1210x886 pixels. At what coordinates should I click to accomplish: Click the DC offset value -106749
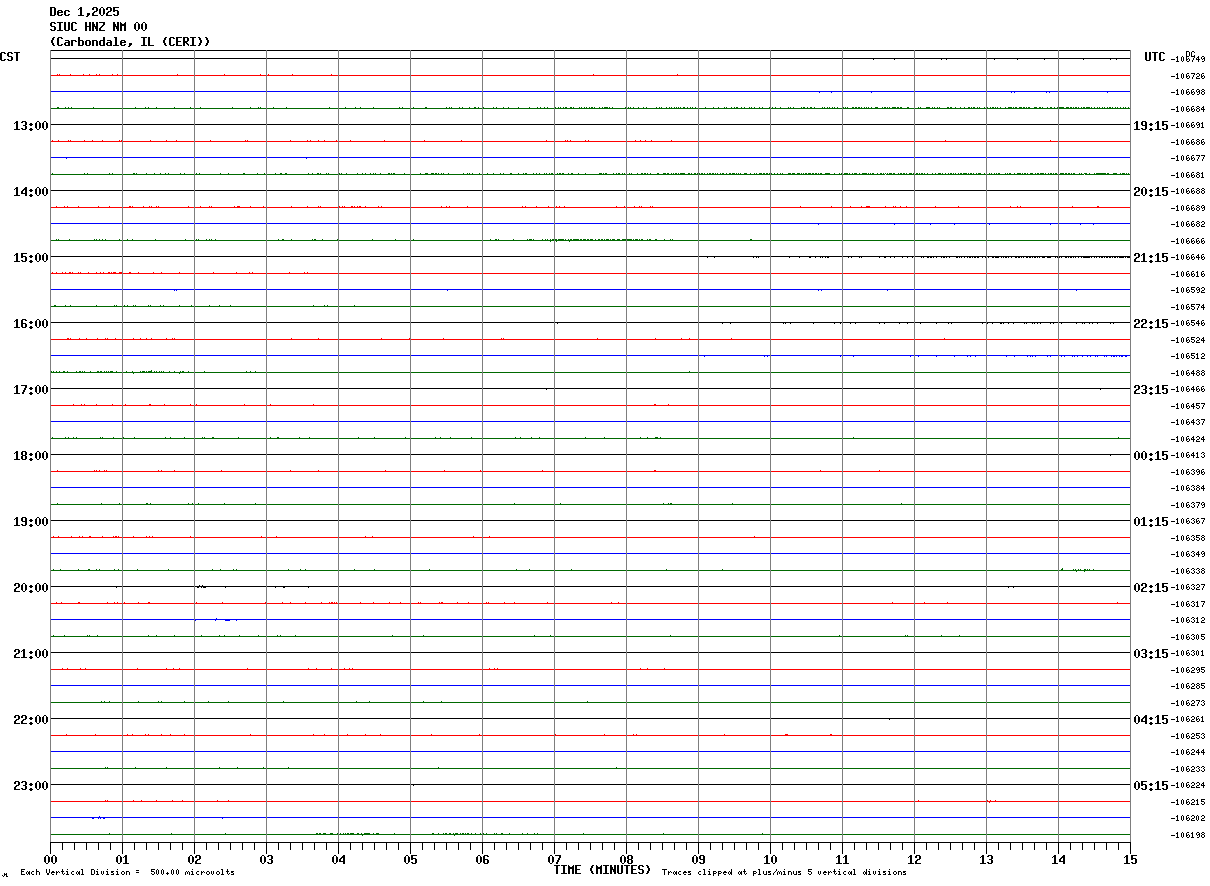1188,59
